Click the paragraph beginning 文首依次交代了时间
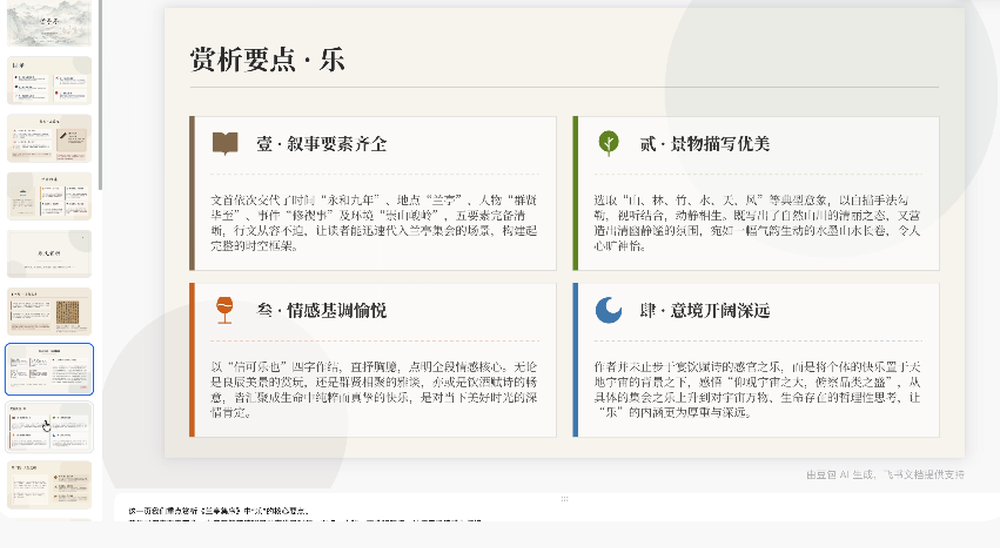1000x548 pixels. tap(374, 223)
